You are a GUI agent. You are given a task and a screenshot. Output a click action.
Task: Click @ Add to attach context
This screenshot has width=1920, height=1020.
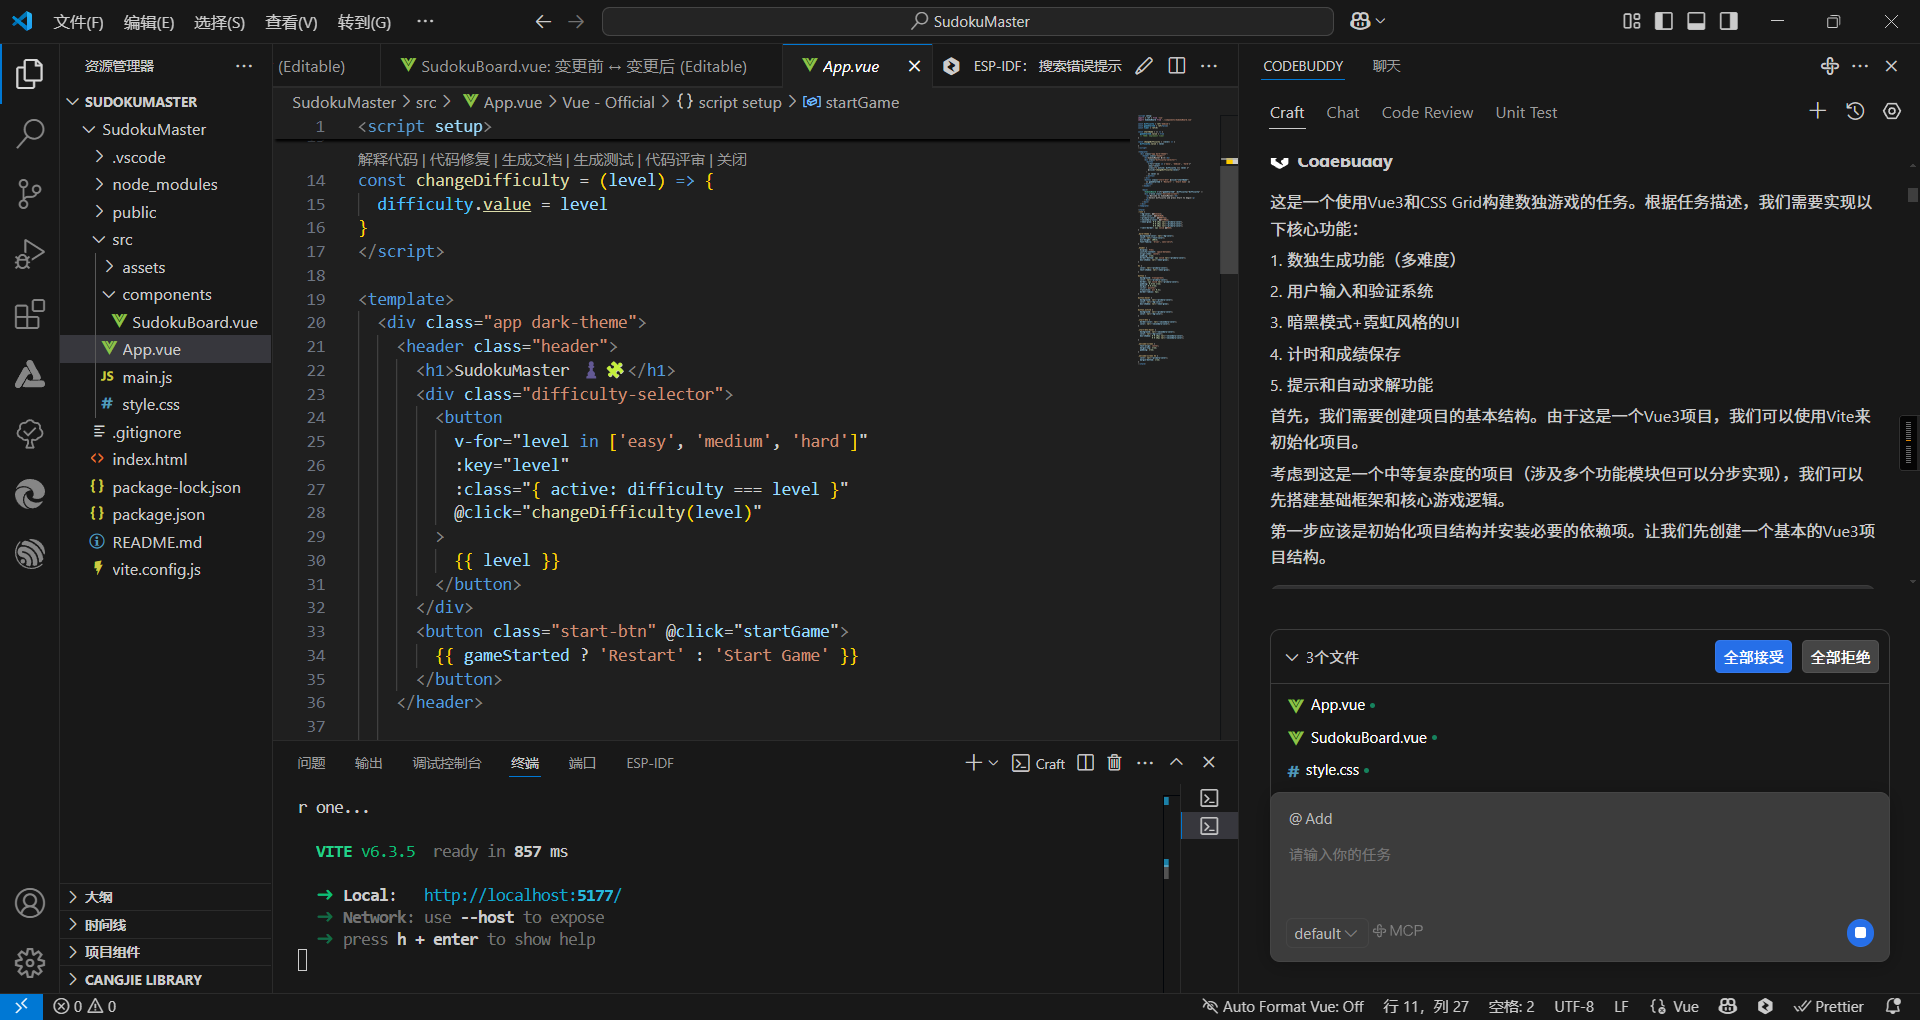(1310, 819)
